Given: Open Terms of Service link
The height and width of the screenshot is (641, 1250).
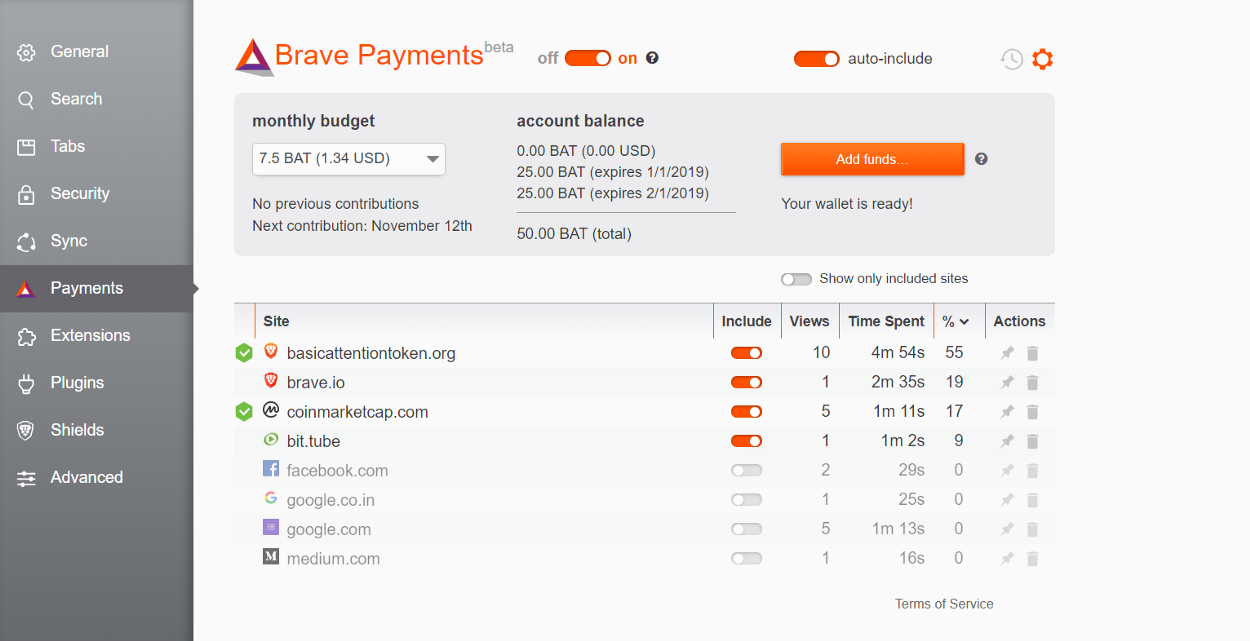Looking at the screenshot, I should tap(944, 604).
